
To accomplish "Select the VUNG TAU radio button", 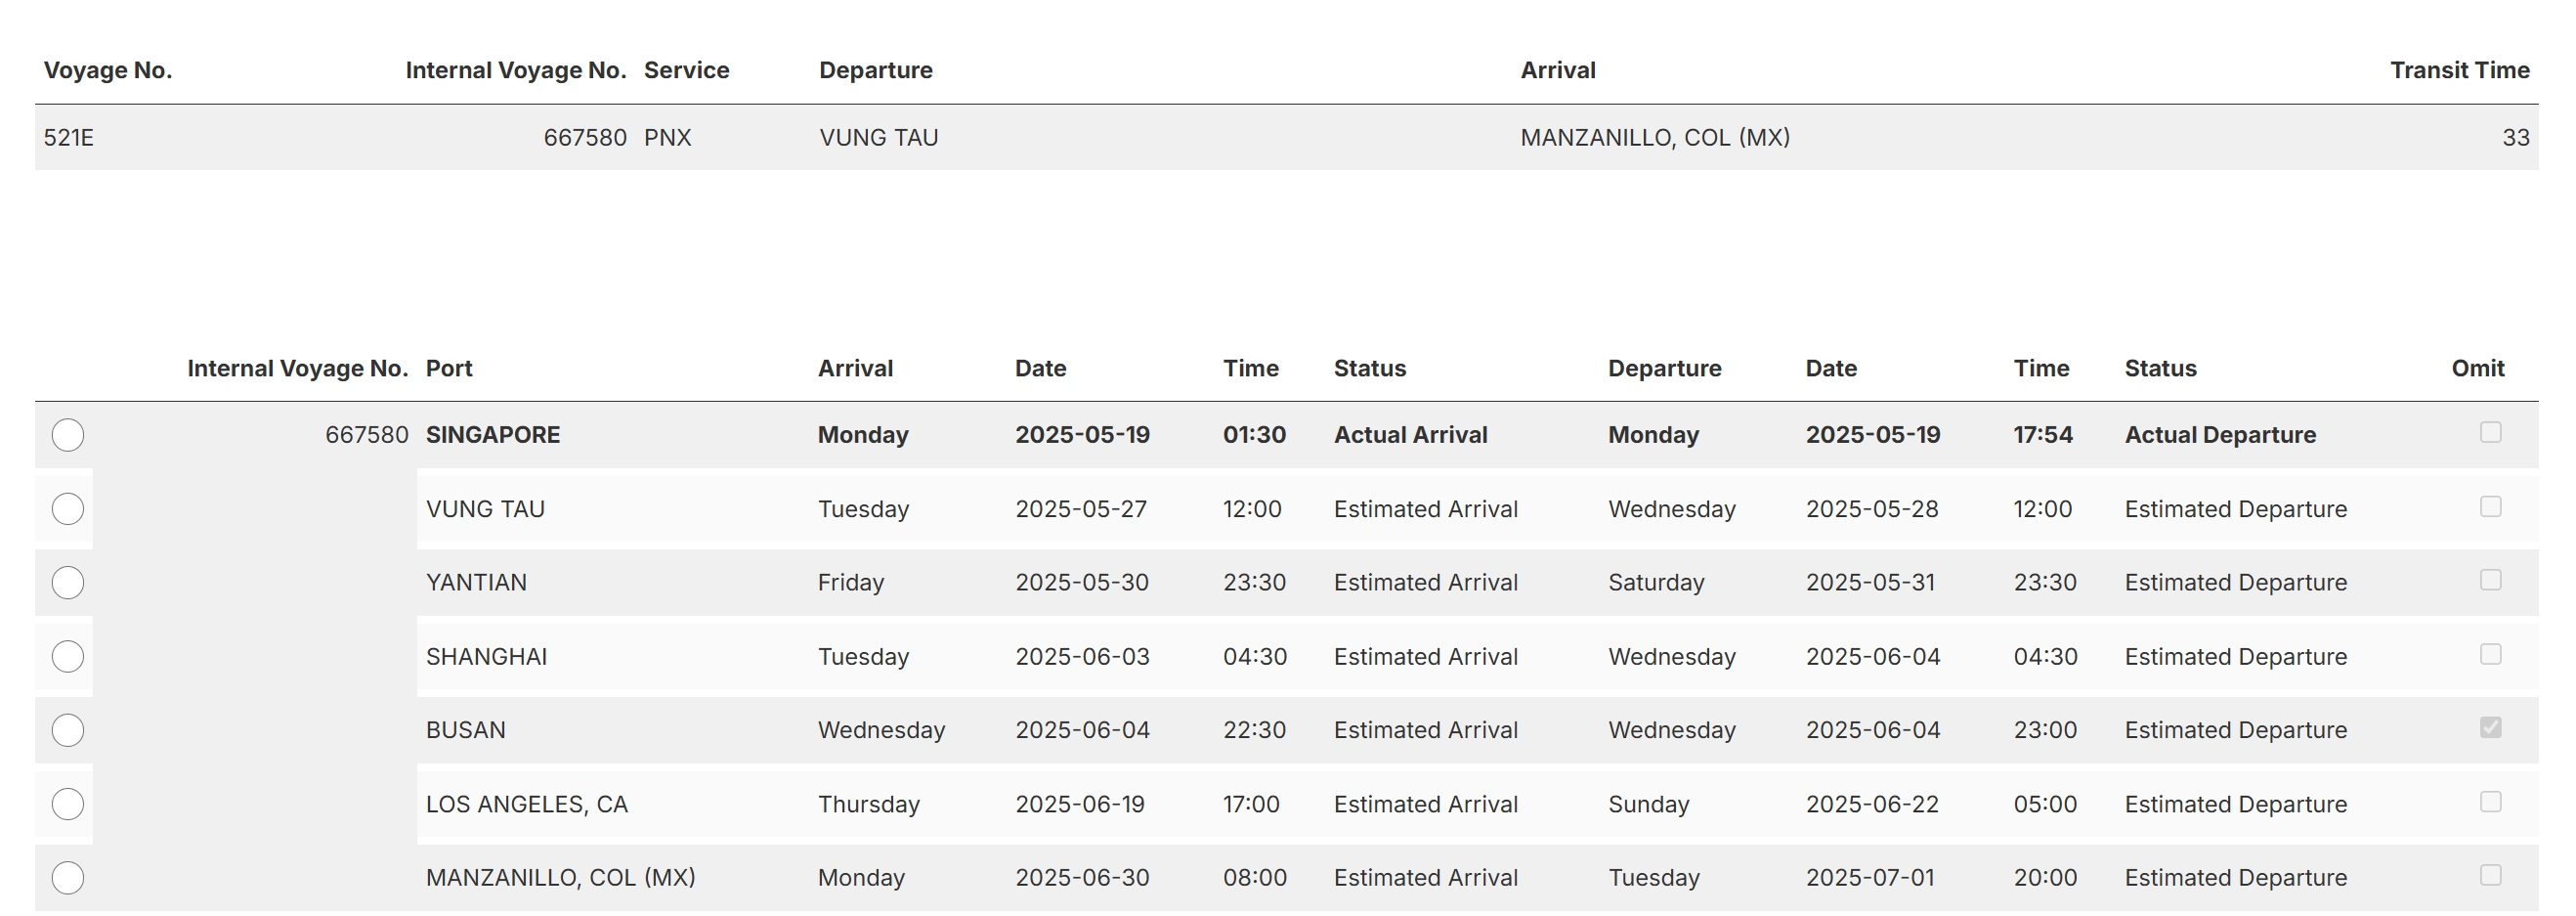I will click(x=68, y=509).
